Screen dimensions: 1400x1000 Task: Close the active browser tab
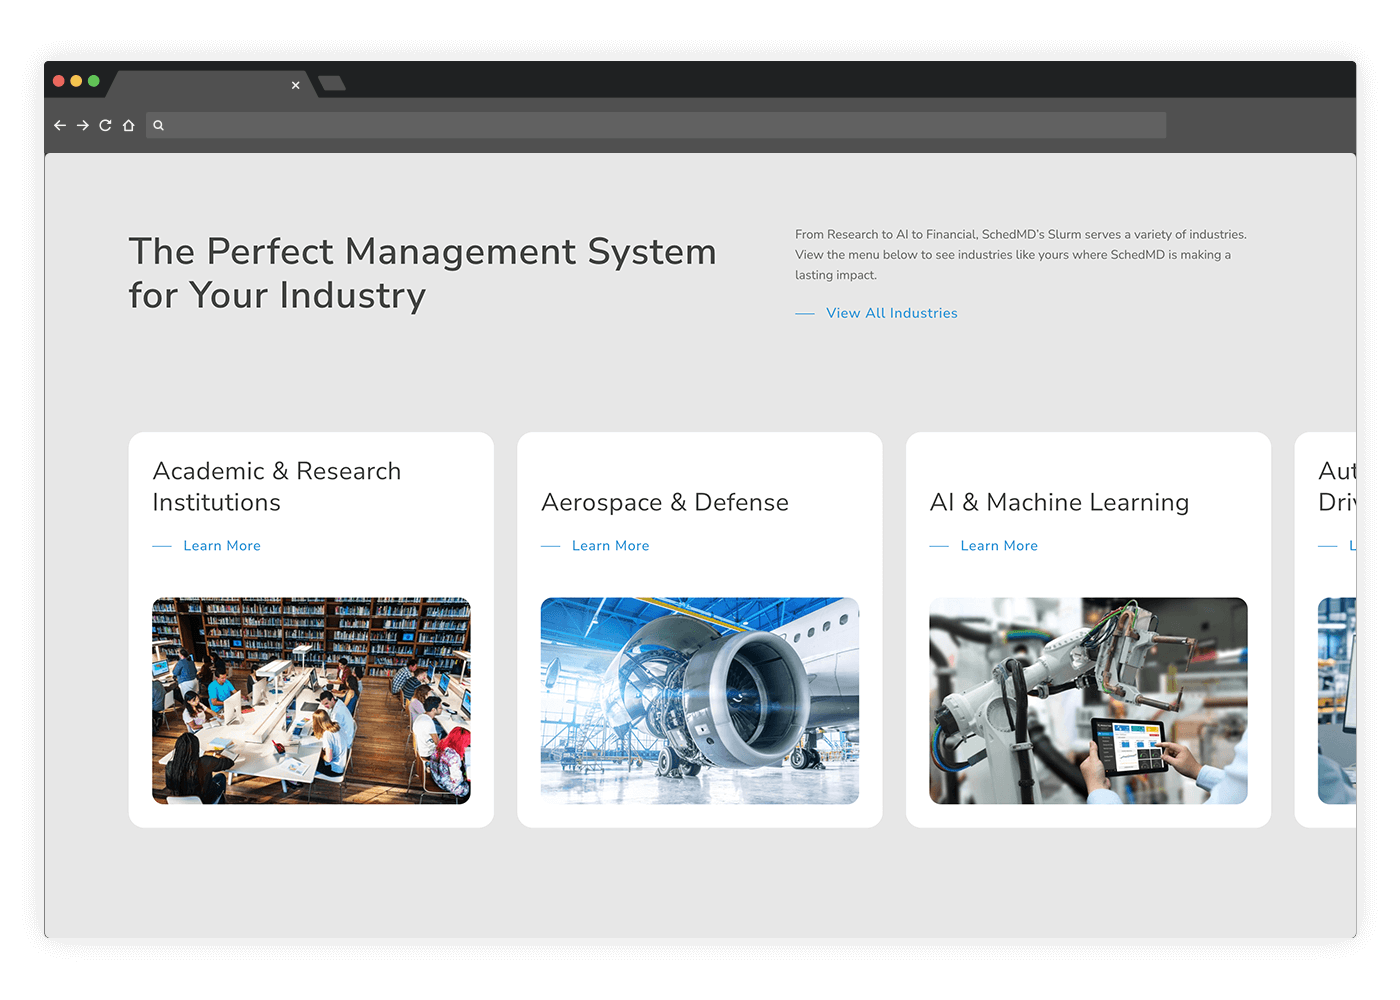(x=295, y=85)
